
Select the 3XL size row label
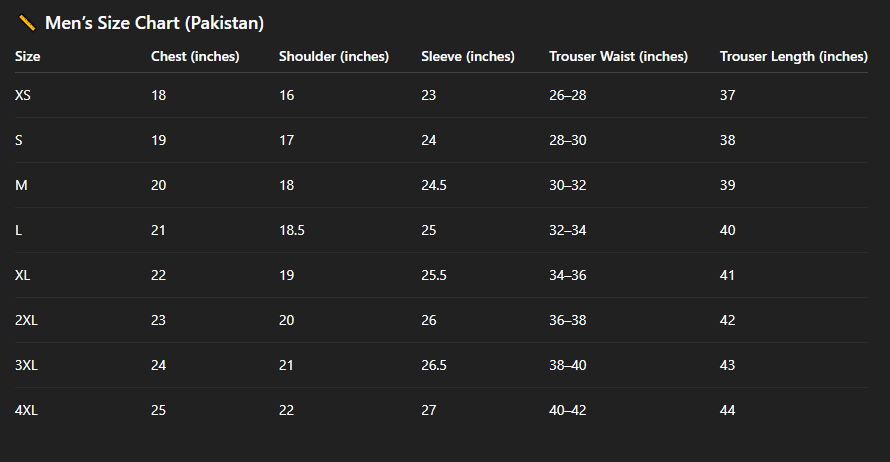27,365
